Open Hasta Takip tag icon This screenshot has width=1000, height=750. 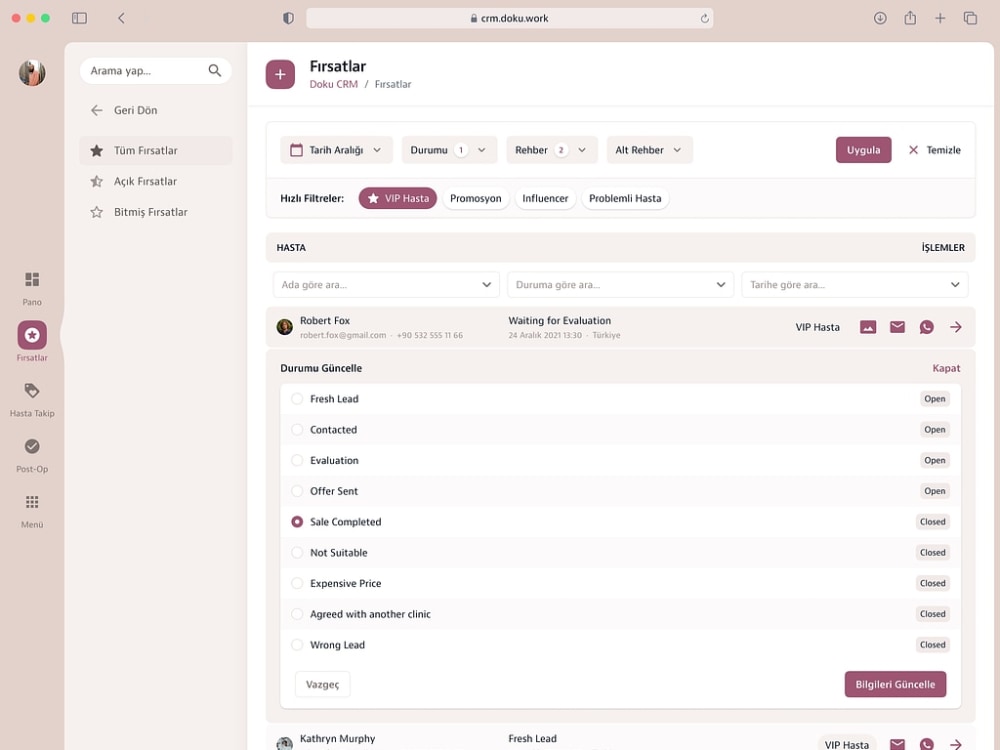[32, 390]
